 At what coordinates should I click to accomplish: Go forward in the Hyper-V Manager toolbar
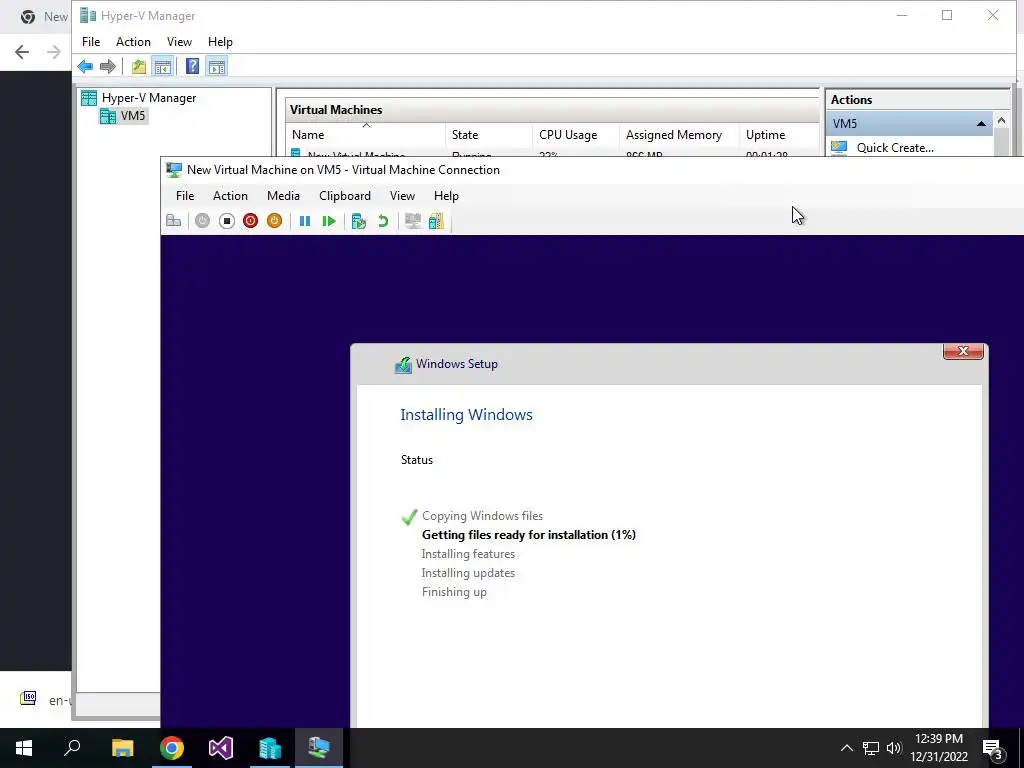coord(108,66)
